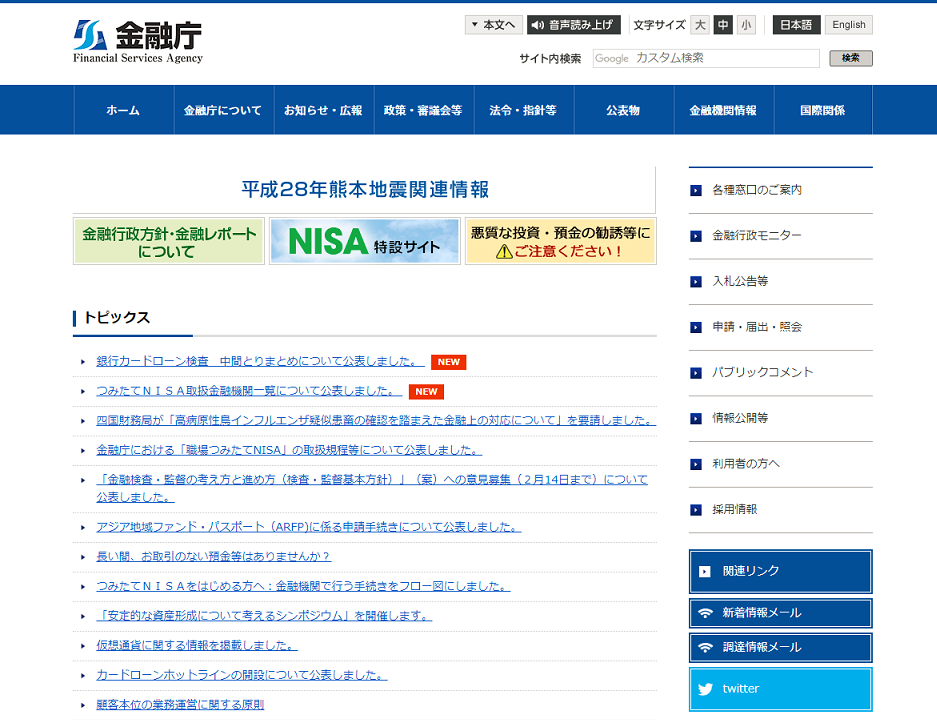This screenshot has height=720, width=937.
Task: Open the 顧客本位の業務運営に関する原則 topic
Action: point(180,705)
